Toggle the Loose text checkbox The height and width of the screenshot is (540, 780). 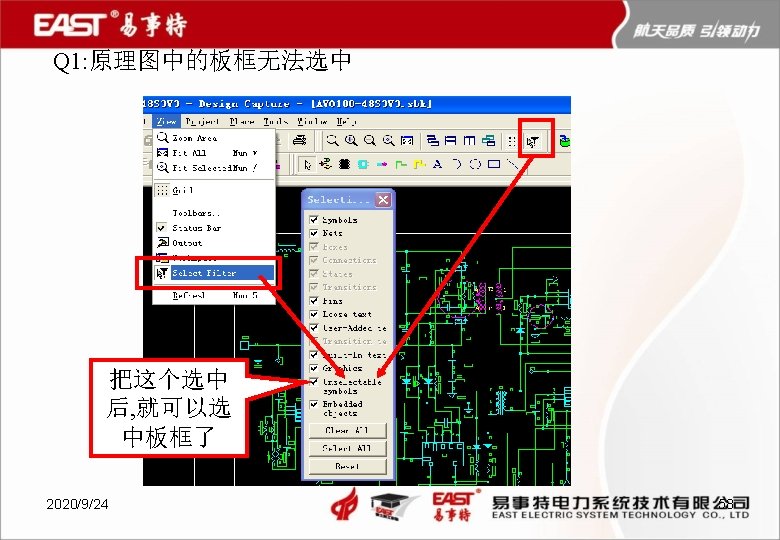click(x=313, y=314)
